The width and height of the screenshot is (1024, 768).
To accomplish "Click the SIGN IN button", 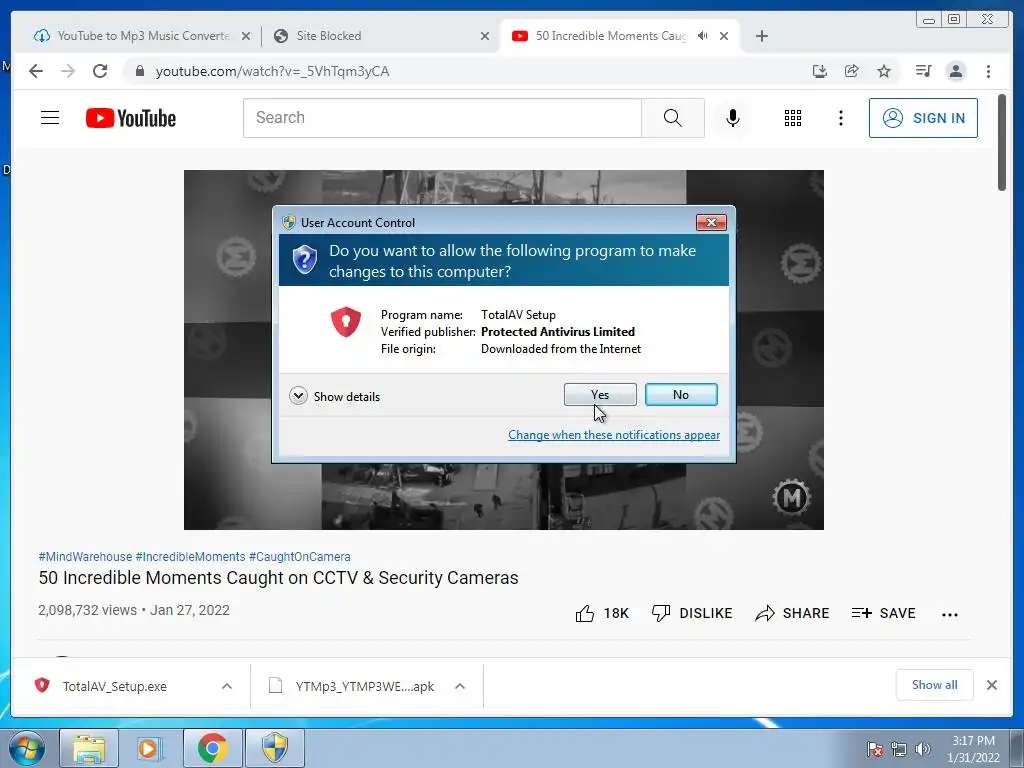I will (x=923, y=118).
